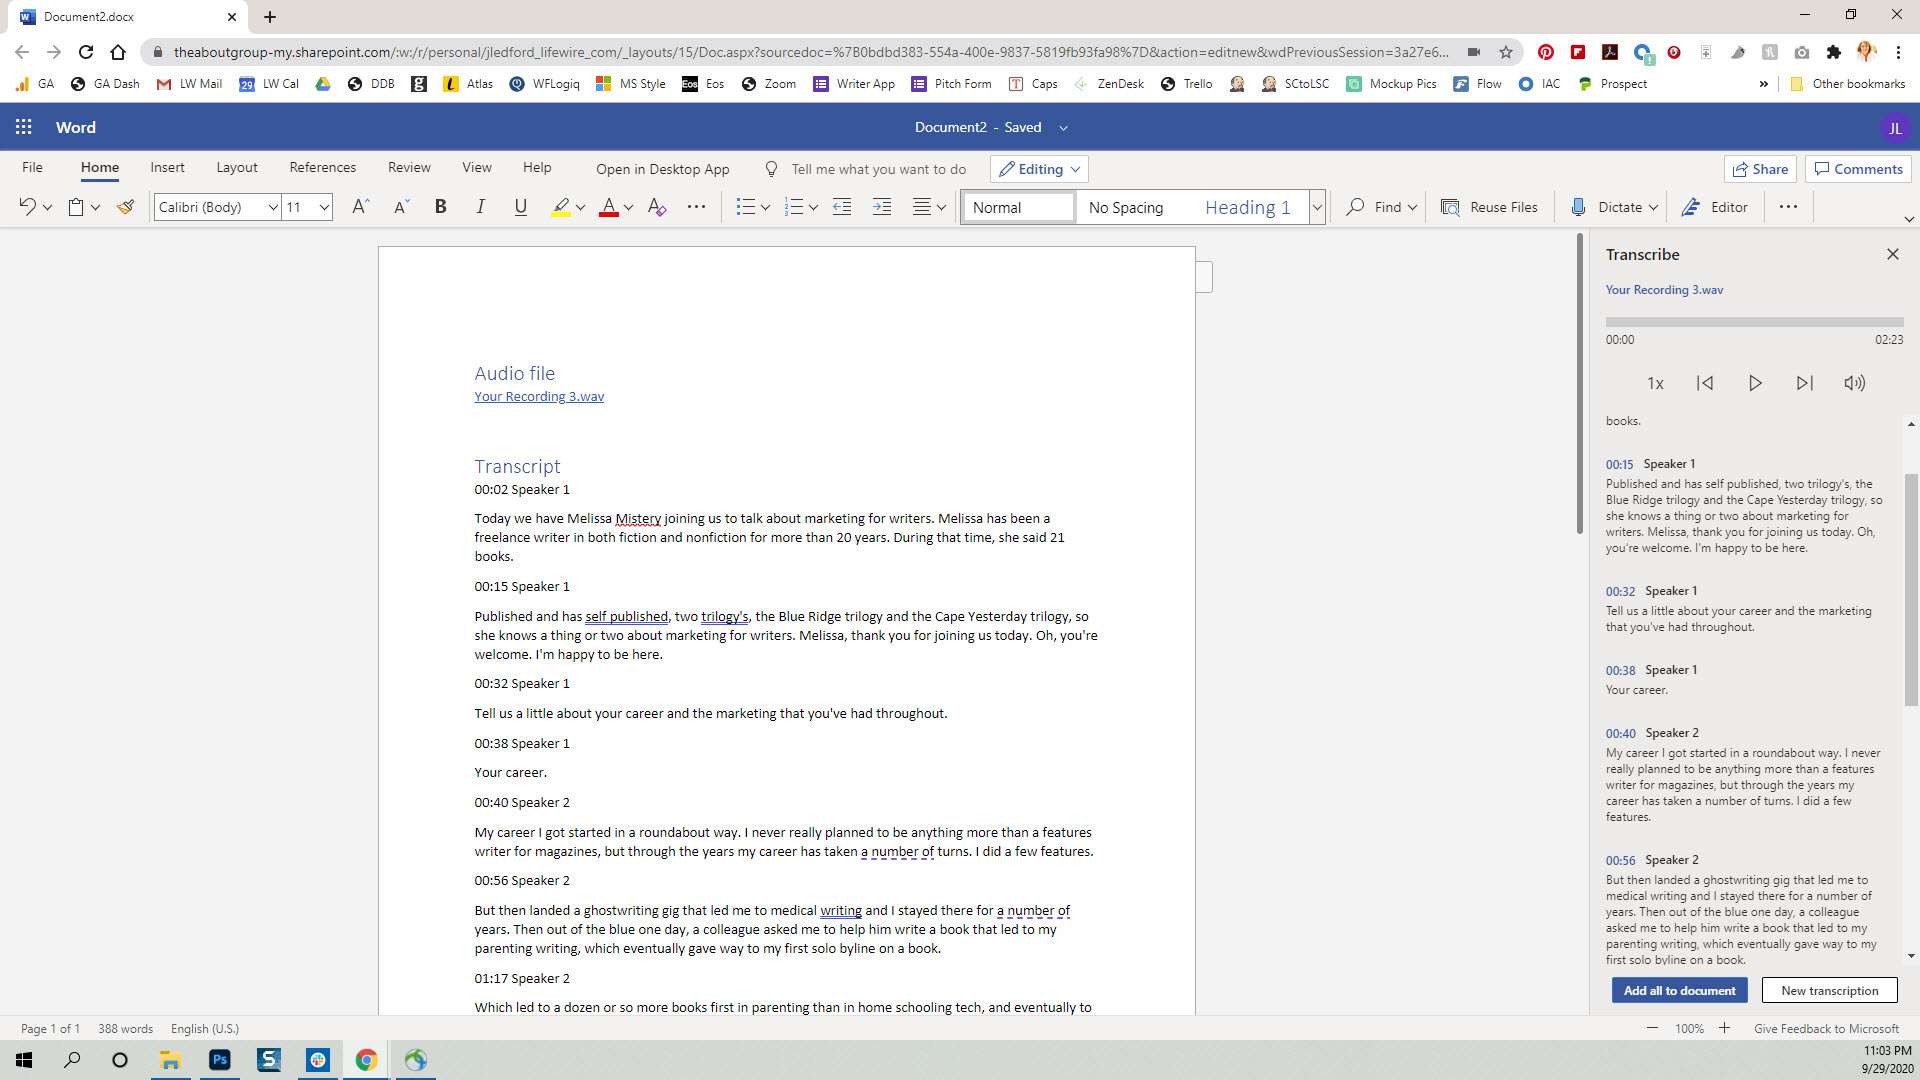Select the Italic formatting icon
1920x1080 pixels.
(x=479, y=208)
